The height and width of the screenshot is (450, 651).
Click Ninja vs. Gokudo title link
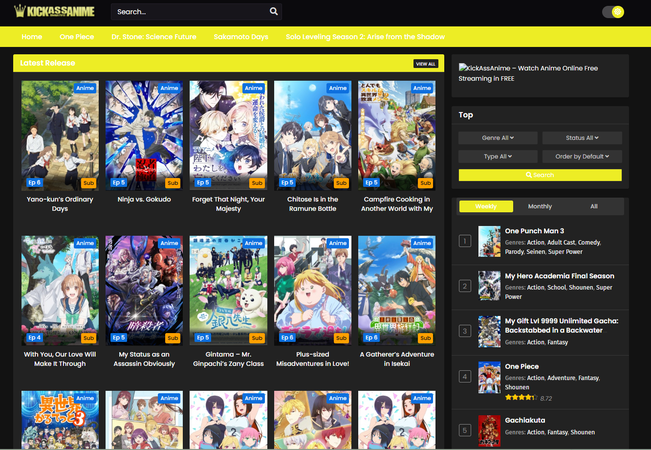click(144, 199)
